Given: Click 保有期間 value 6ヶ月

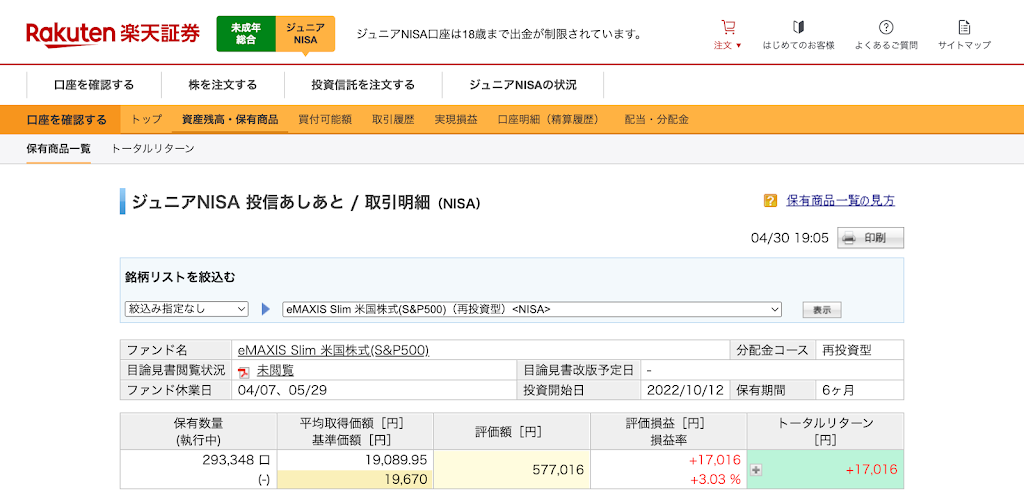Looking at the screenshot, I should (x=839, y=390).
